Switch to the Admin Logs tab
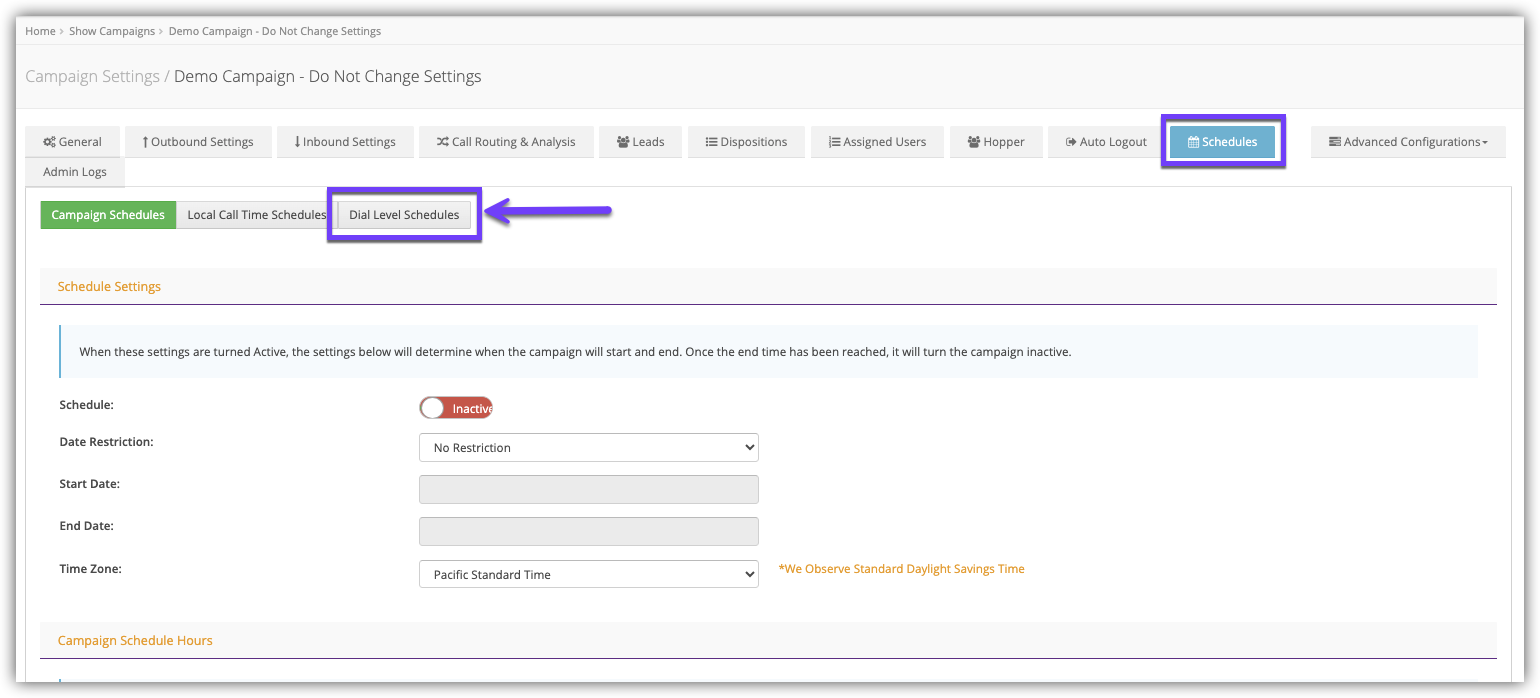 75,172
